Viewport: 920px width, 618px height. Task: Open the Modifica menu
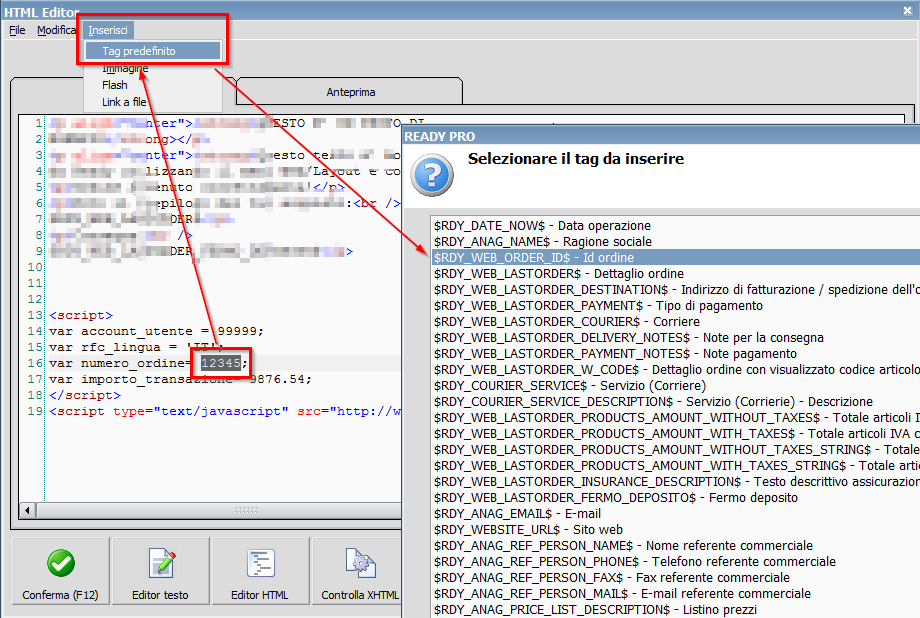[x=56, y=30]
